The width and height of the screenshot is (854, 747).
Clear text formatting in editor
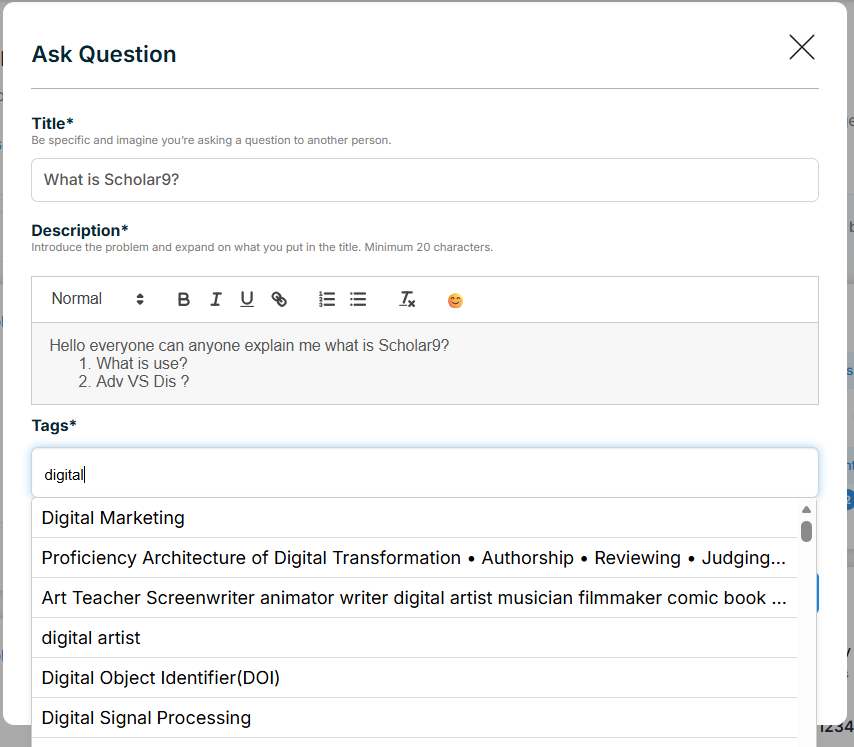click(x=407, y=299)
